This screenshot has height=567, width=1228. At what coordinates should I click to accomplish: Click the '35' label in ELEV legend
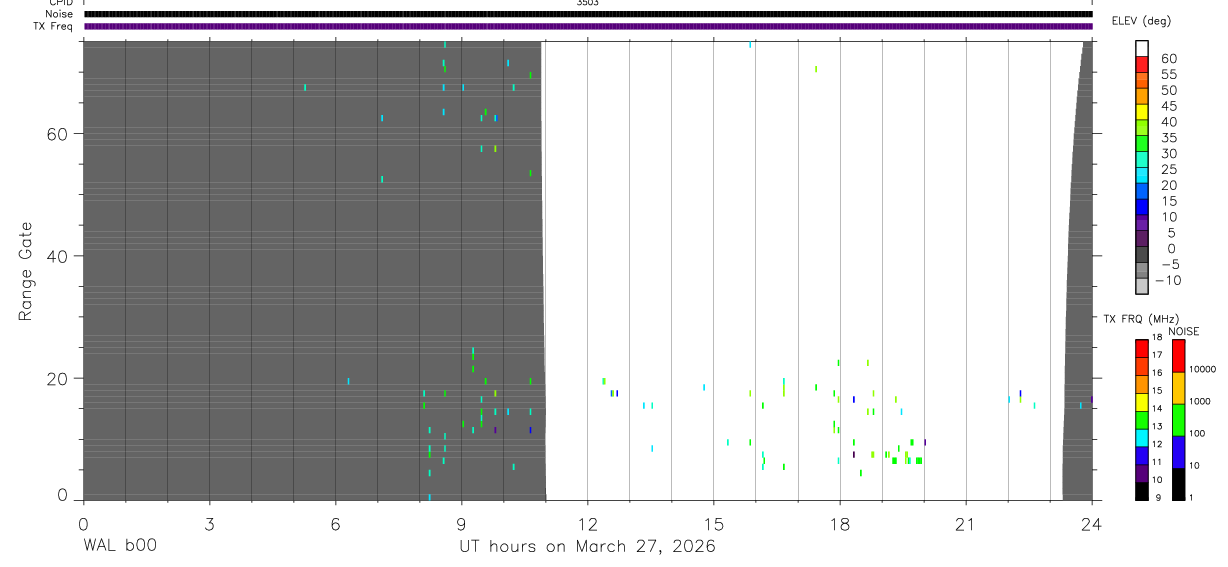pos(1169,138)
